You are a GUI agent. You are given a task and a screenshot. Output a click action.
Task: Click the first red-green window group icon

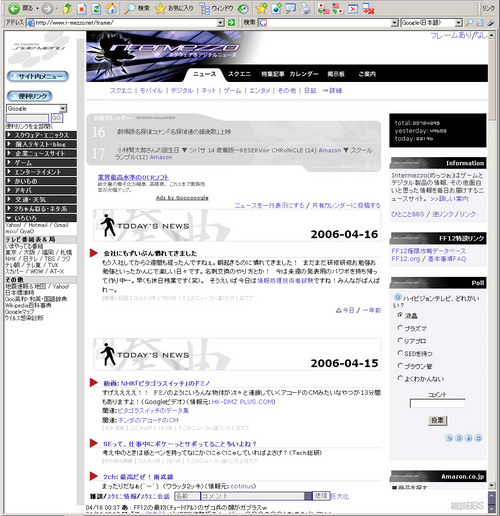tap(323, 8)
